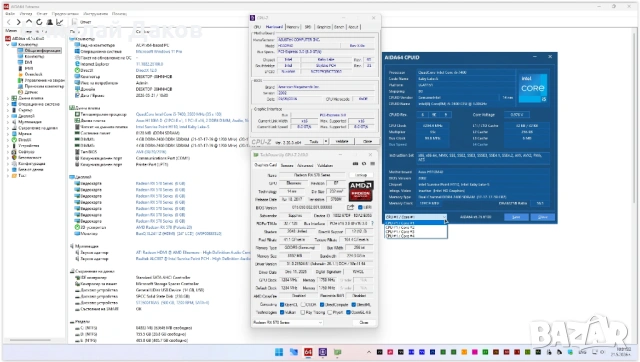Switch to the Sensors tab in GPU-Z
640x362 pixels.
click(x=287, y=165)
